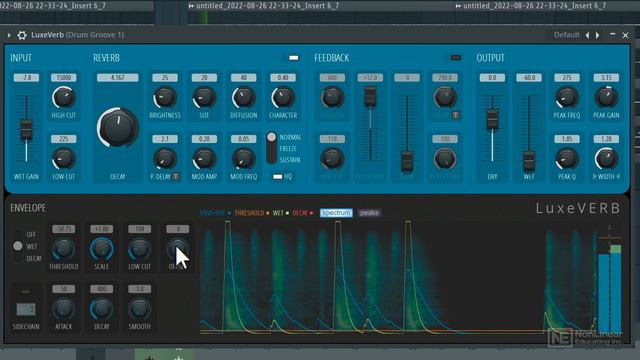Click the Peak Freq knob
This screenshot has height=360, width=640.
tap(567, 98)
